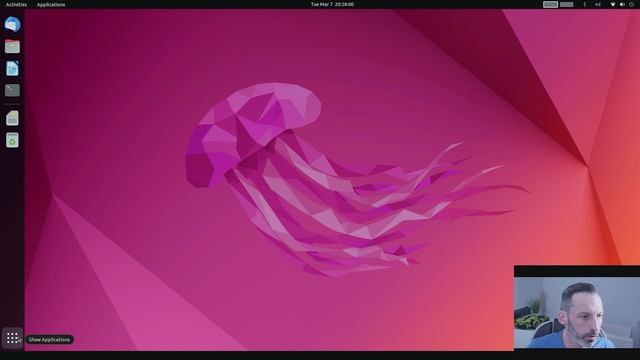The image size is (640, 360).
Task: Open the SD card drive icon in dock
Action: coord(12,118)
